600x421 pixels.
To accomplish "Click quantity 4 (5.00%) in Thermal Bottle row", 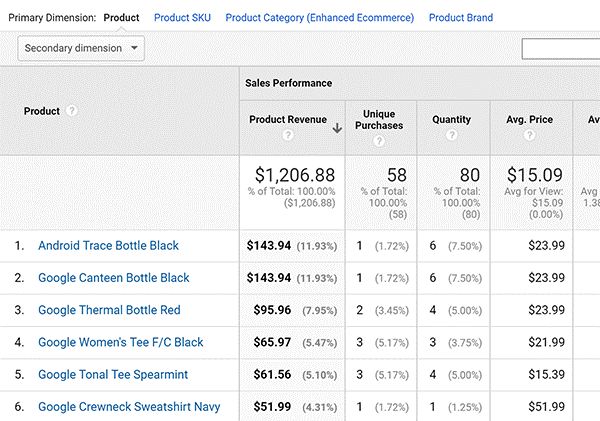I will point(455,310).
